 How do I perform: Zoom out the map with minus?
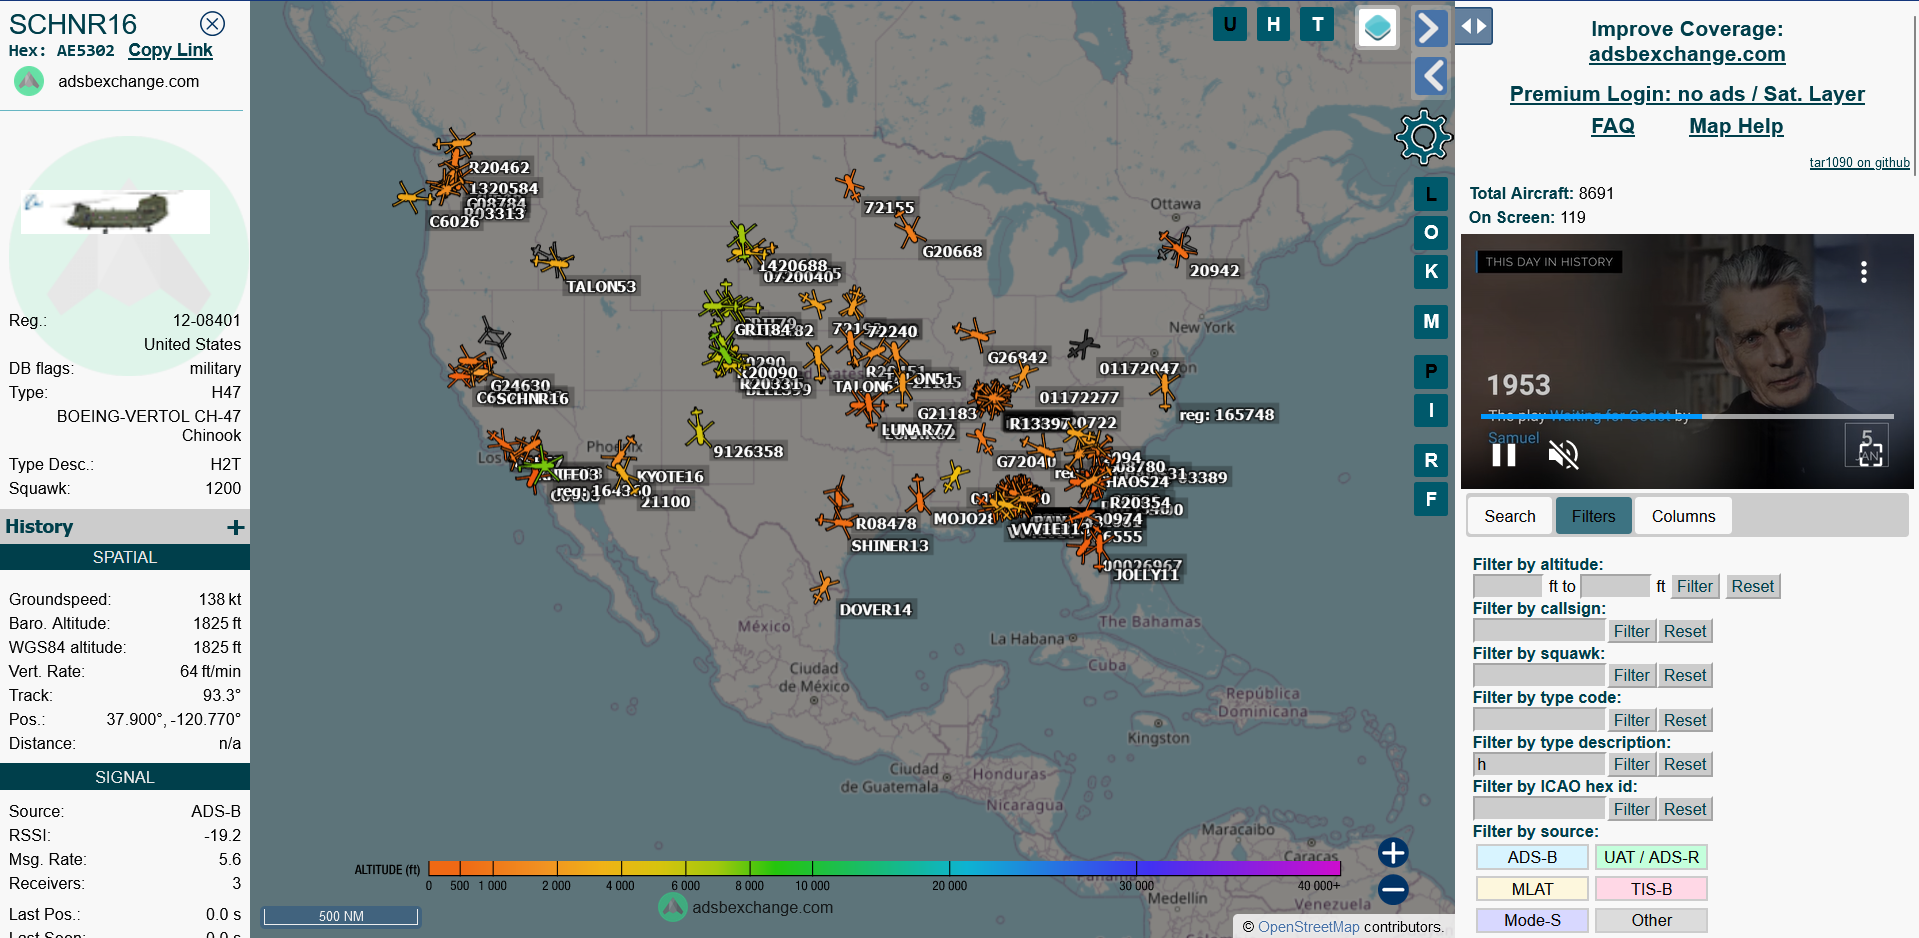tap(1393, 888)
